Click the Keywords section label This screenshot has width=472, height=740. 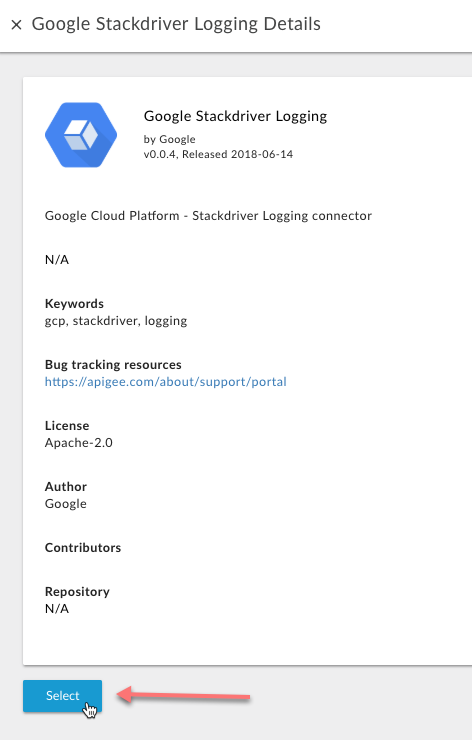tap(74, 303)
